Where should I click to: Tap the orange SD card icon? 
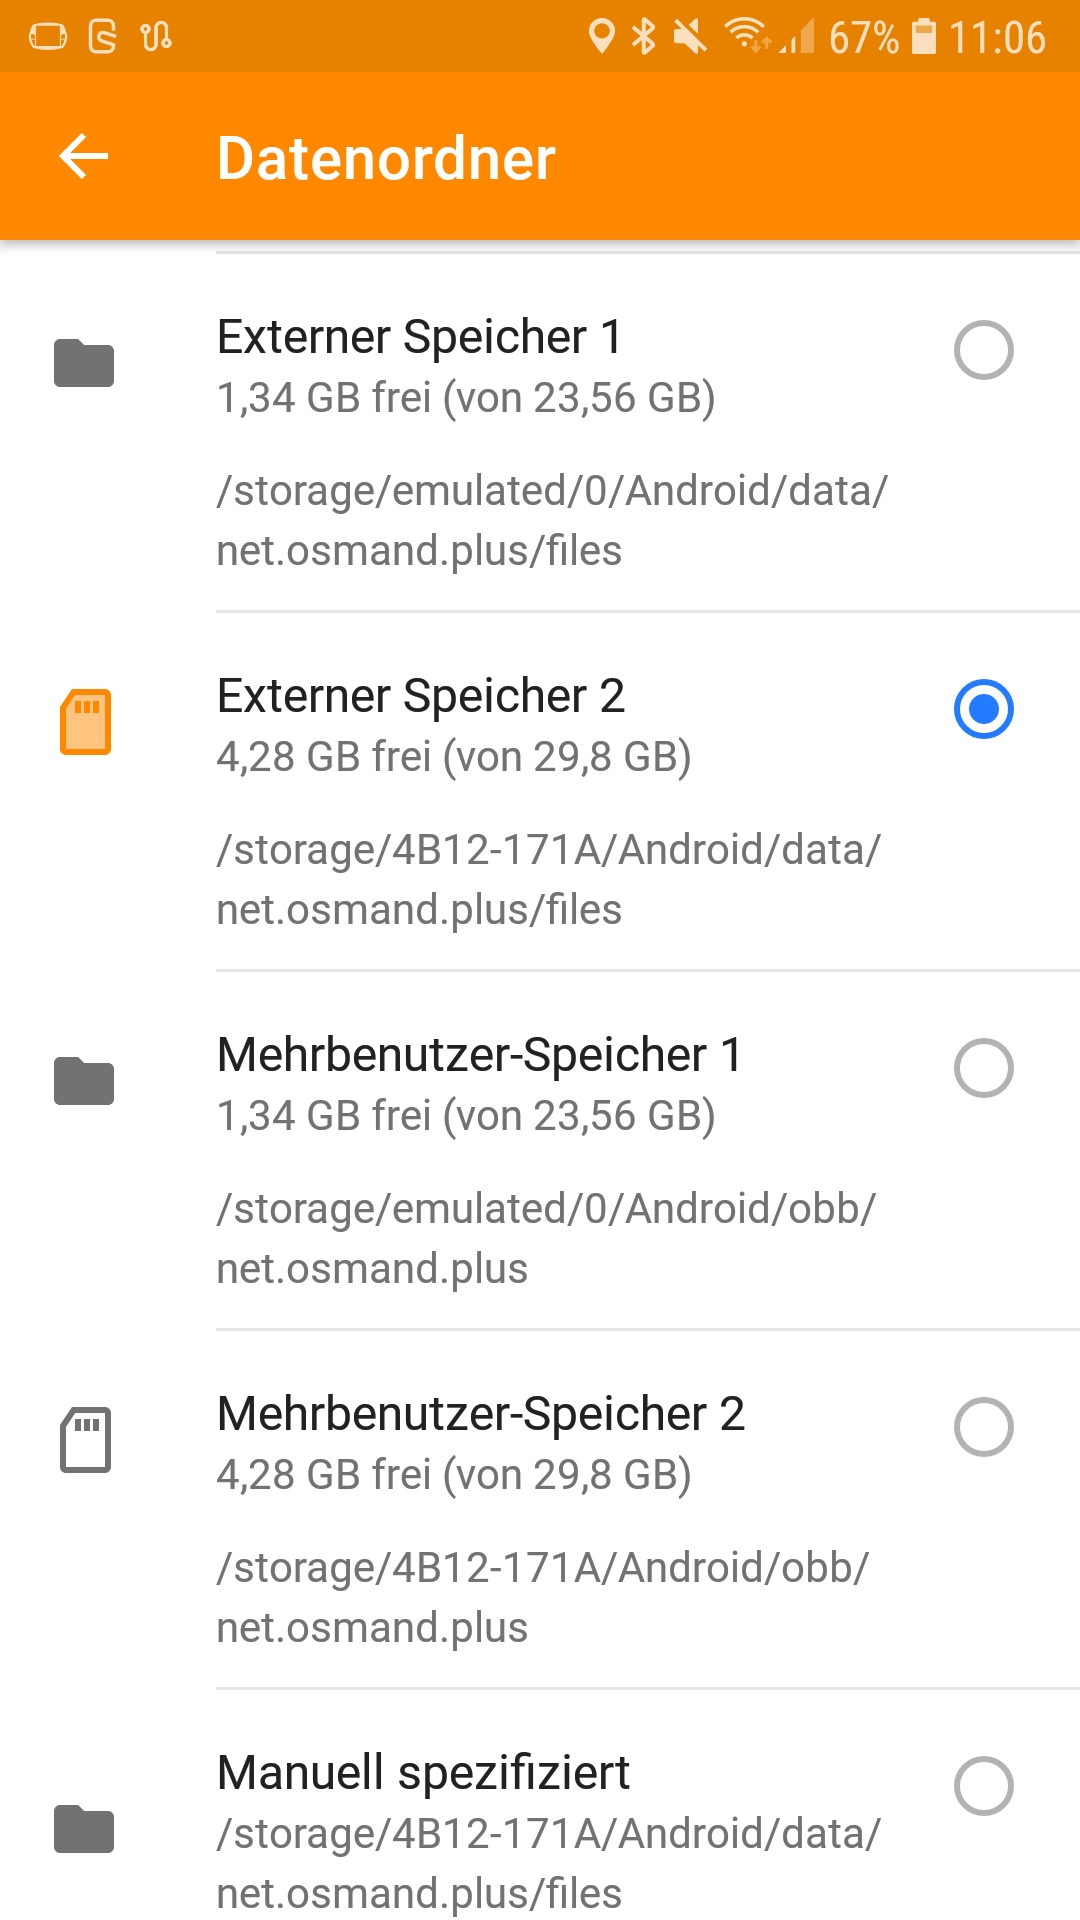point(85,721)
